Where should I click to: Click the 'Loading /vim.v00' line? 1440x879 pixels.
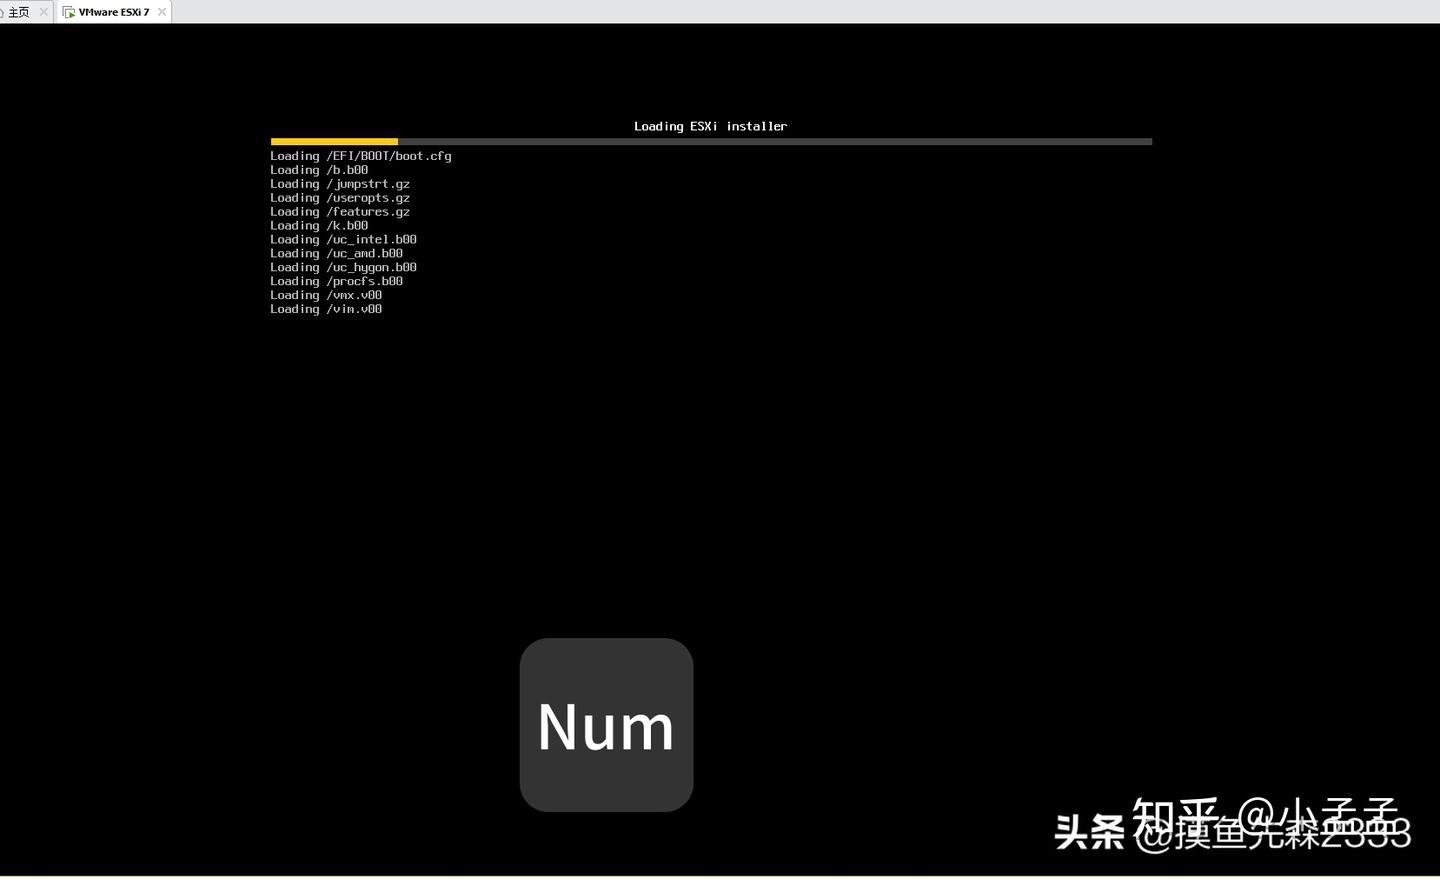pyautogui.click(x=326, y=310)
